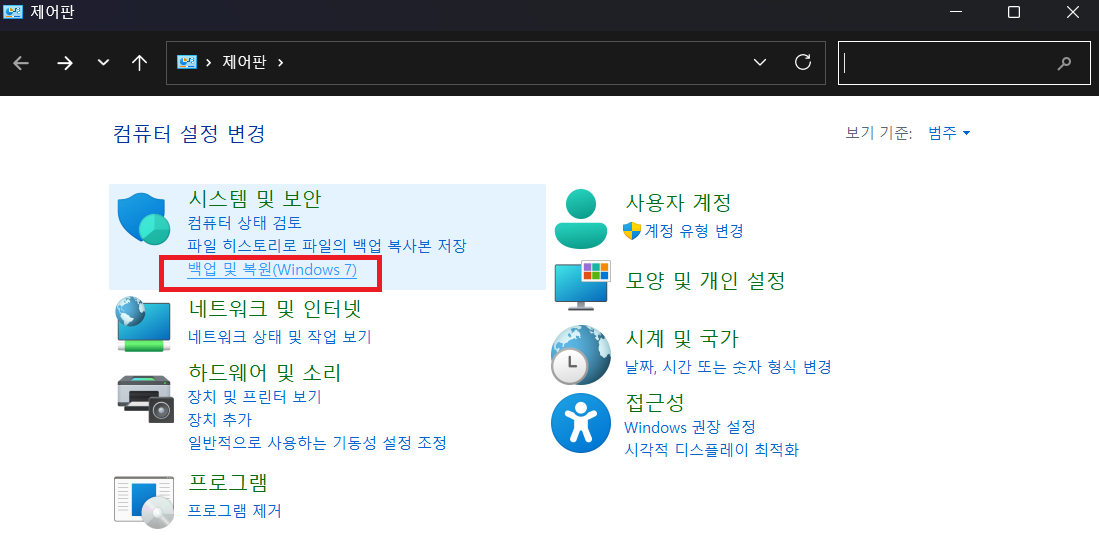1099x554 pixels.
Task: Open 접근성 category heading
Action: [653, 403]
